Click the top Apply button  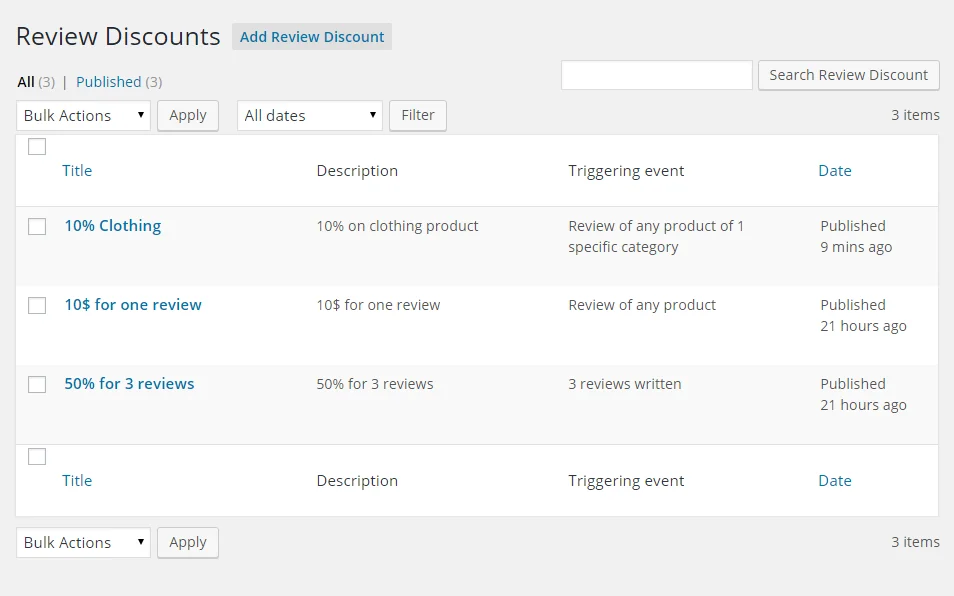tap(188, 115)
